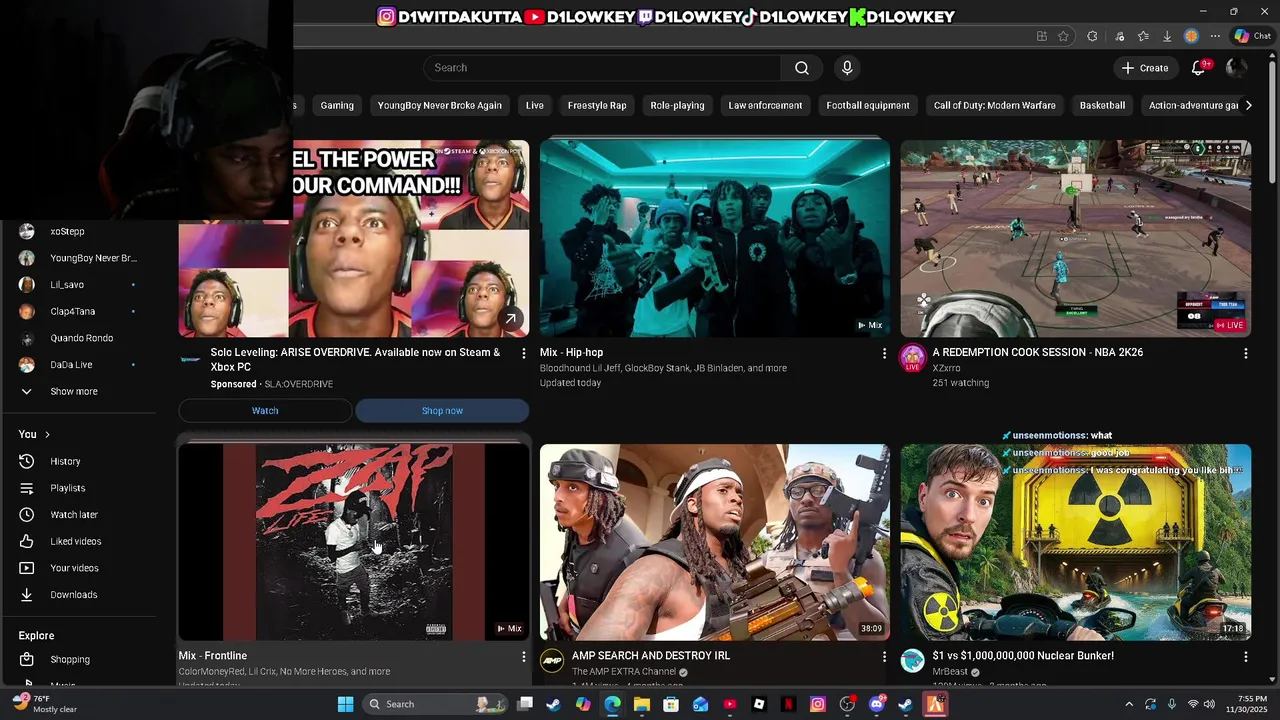Viewport: 1280px width, 720px height.
Task: Open Edge Settings and more ellipsis
Action: click(x=1215, y=36)
